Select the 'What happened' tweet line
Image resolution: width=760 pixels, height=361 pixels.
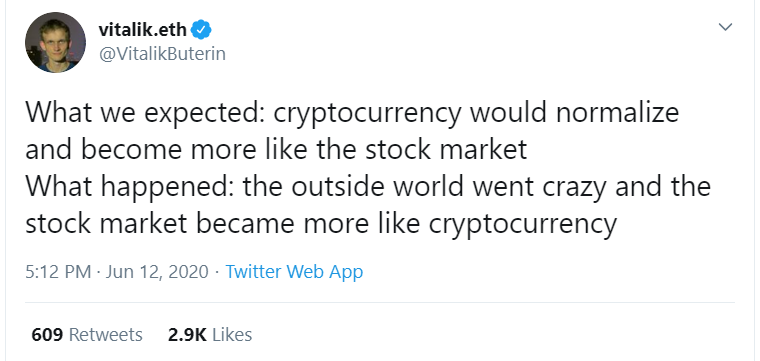pyautogui.click(x=368, y=187)
